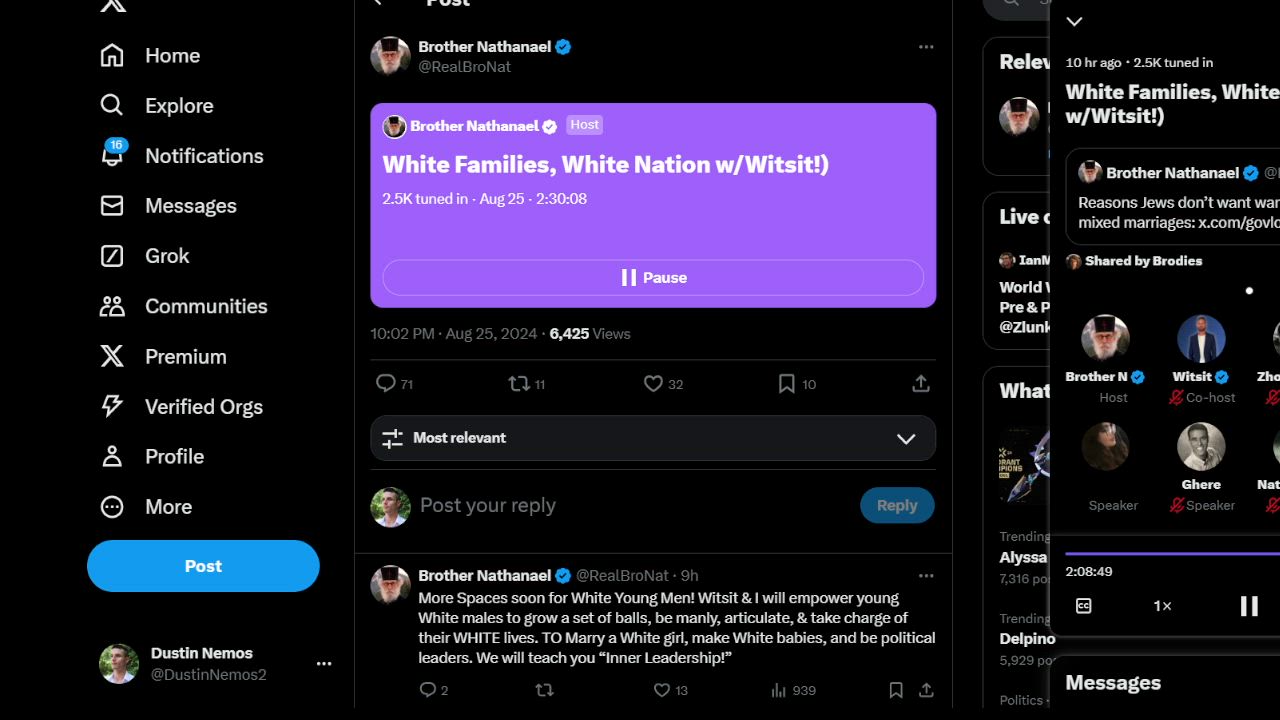The image size is (1280, 720).
Task: Click the share icon on main post
Action: 921,383
